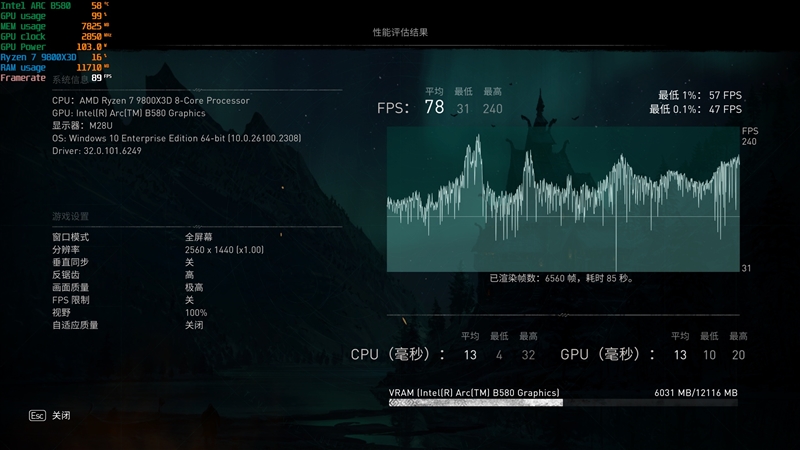Click the 全屏幕 value
Image resolution: width=800 pixels, height=450 pixels.
click(198, 237)
